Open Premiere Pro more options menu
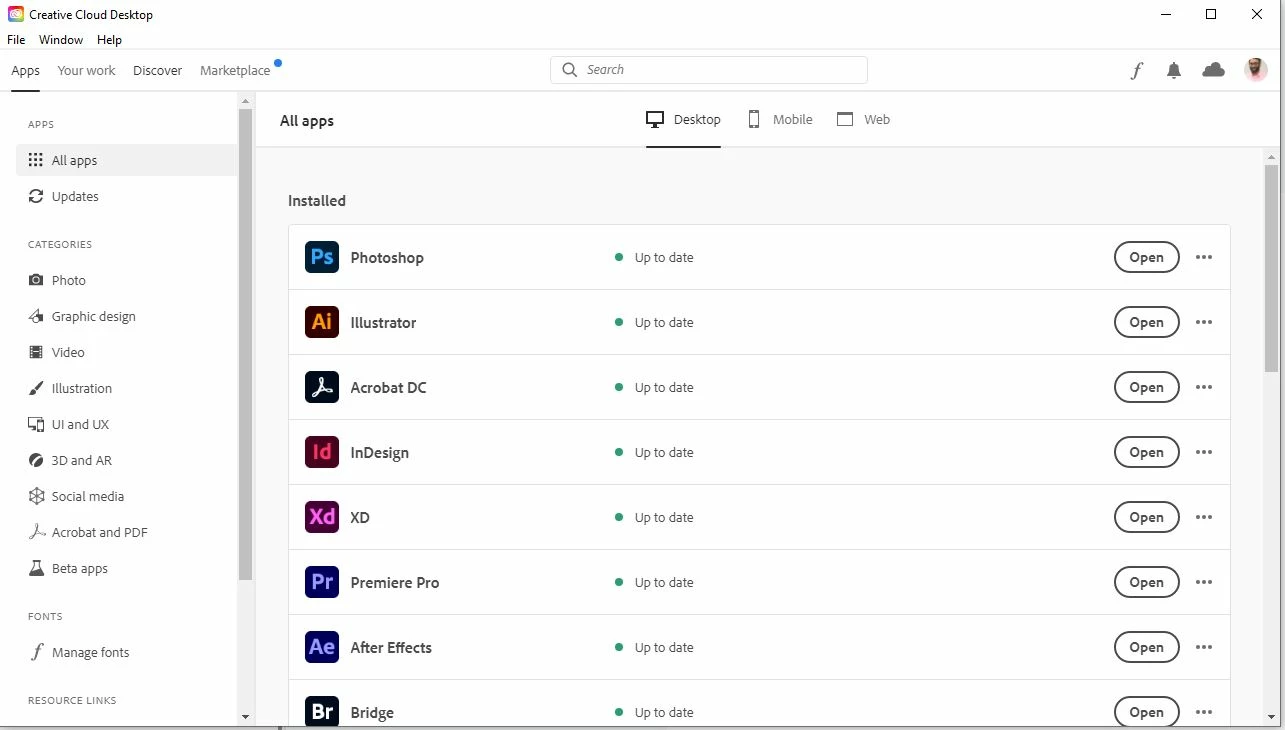Viewport: 1285px width, 730px height. [x=1204, y=582]
